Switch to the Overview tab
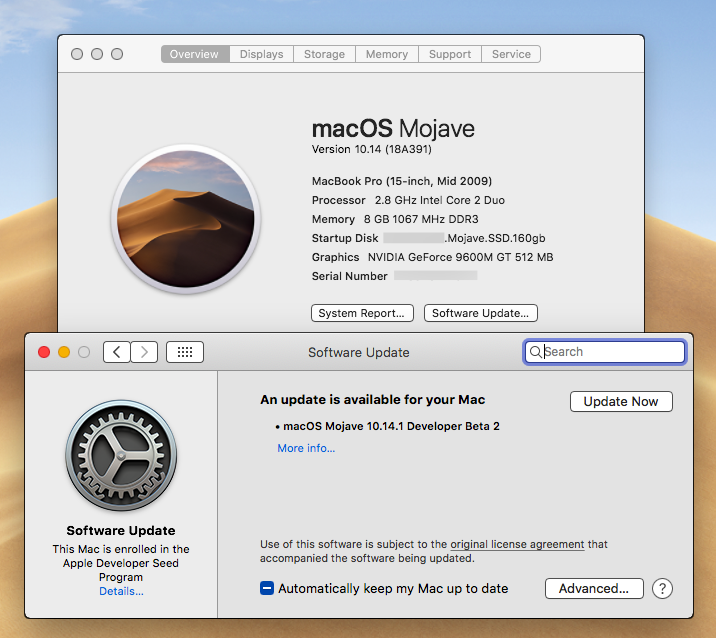 click(x=195, y=54)
